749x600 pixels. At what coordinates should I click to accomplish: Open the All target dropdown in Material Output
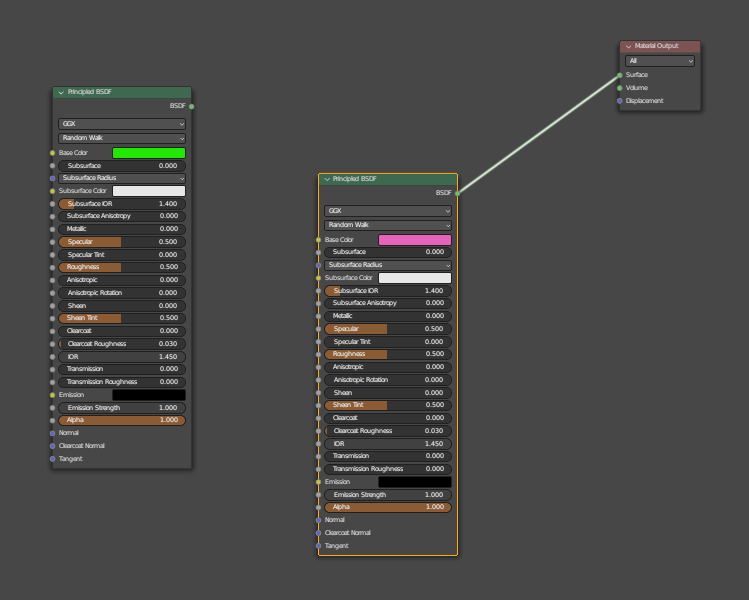point(660,61)
